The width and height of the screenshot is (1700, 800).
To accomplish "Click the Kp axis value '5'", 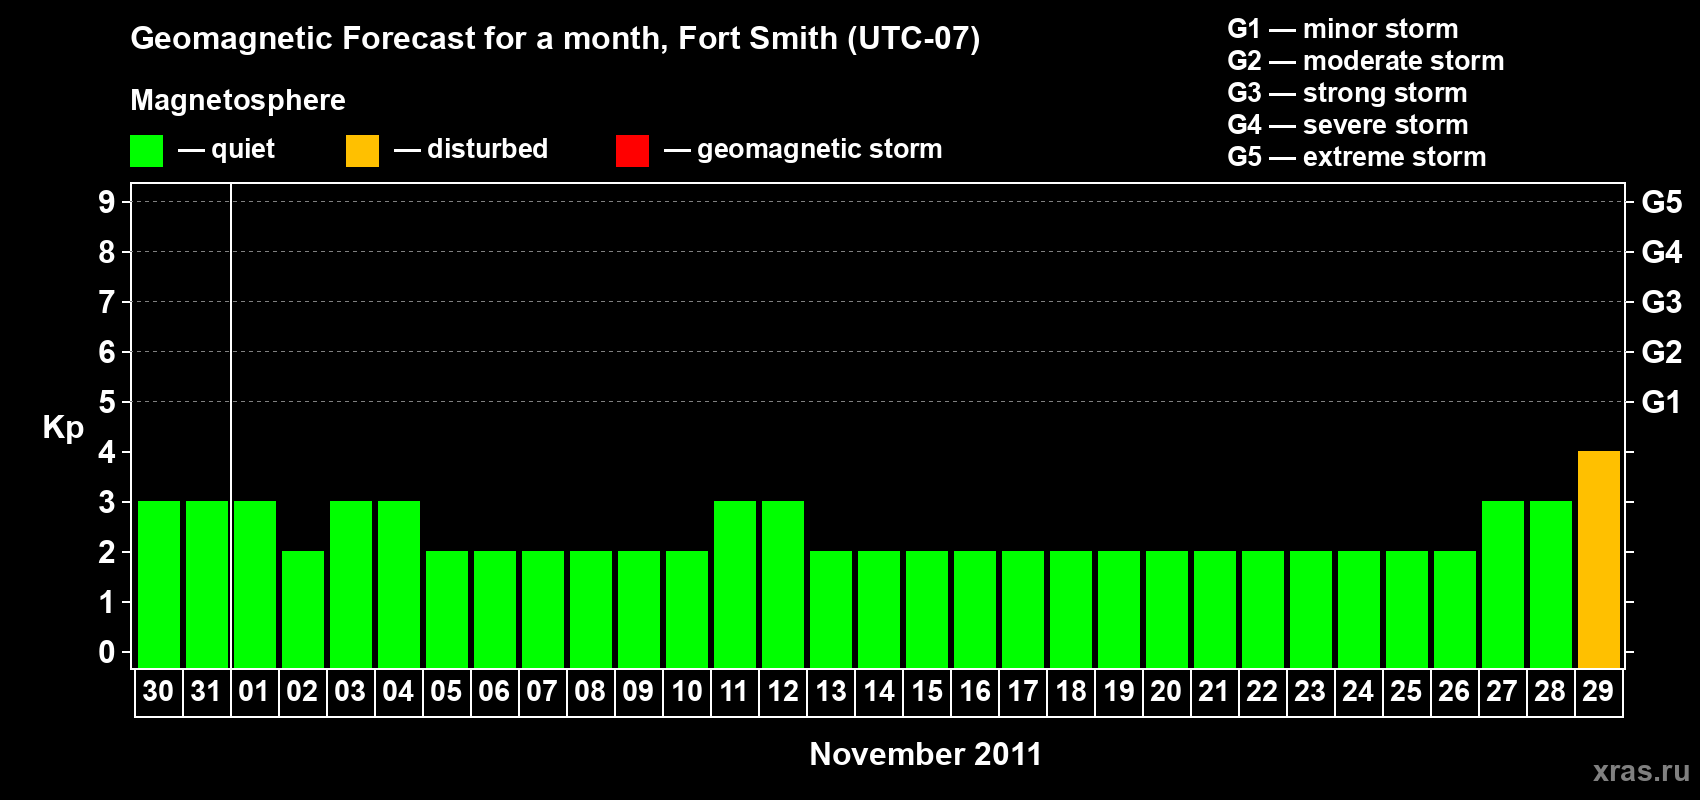I will [x=107, y=402].
